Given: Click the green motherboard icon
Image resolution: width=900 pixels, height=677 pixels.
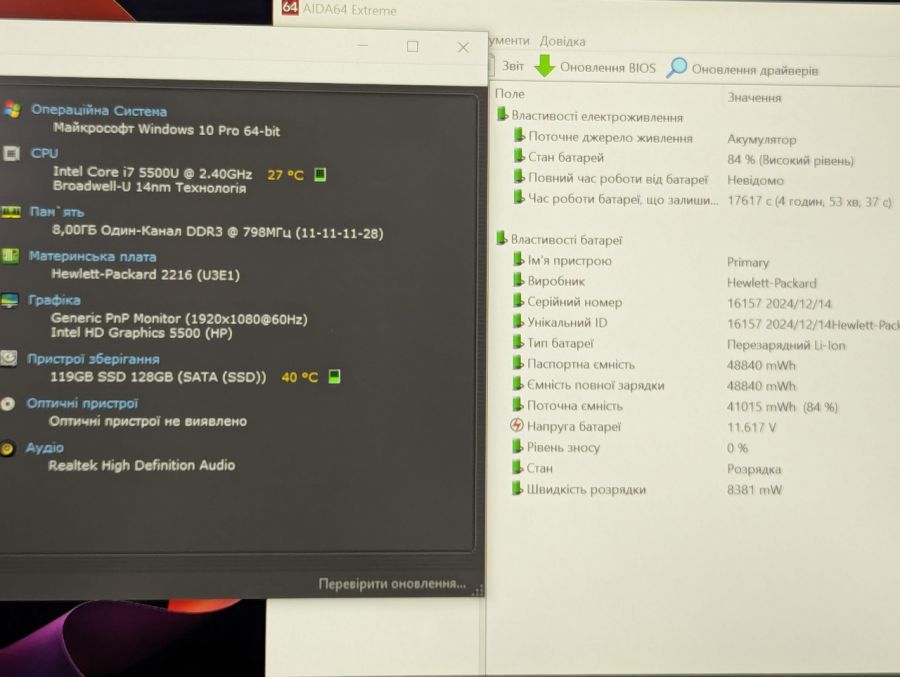Looking at the screenshot, I should tap(10, 256).
